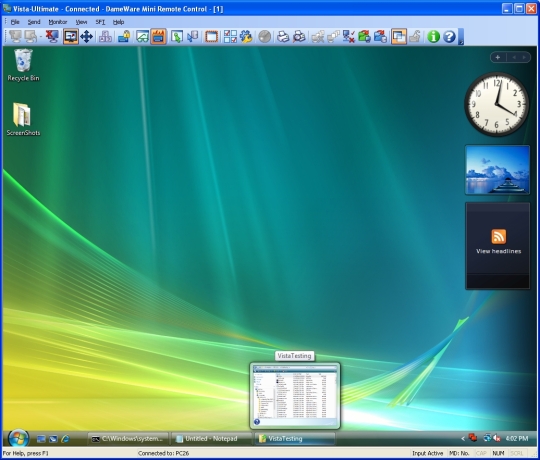Click the purple network boxes toolbar icon
The width and height of the screenshot is (540, 460).
click(x=105, y=36)
